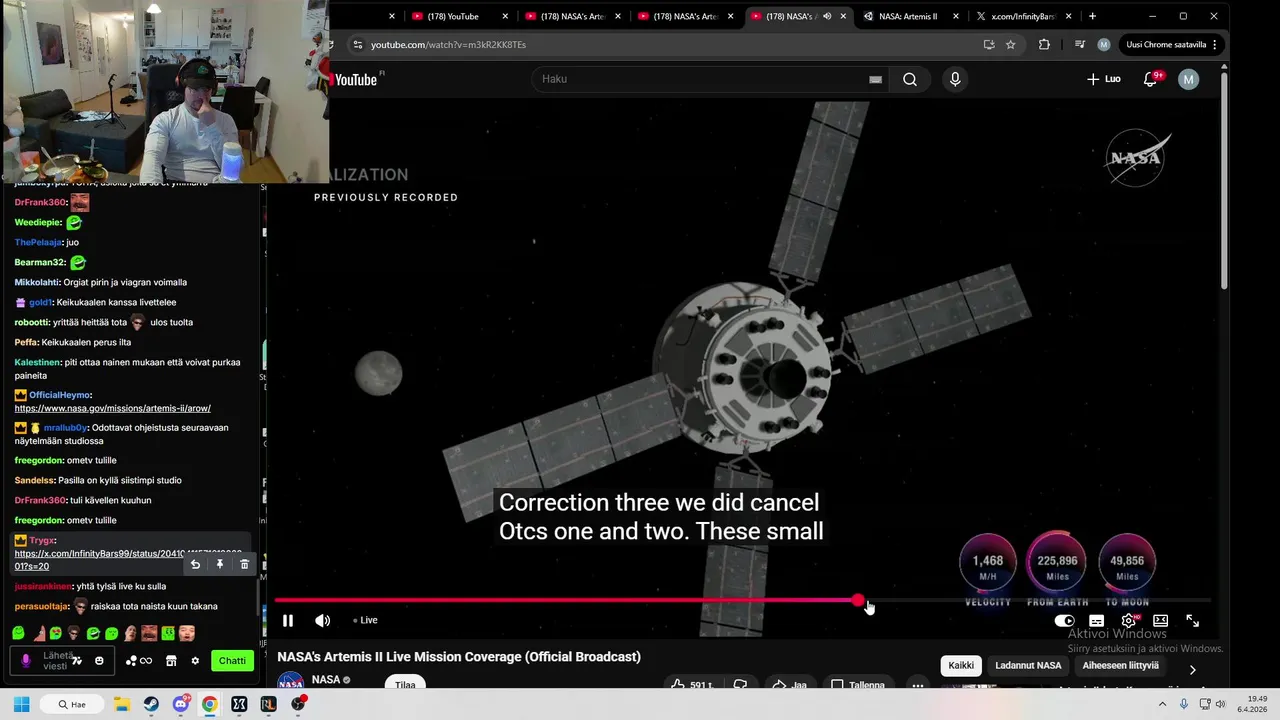
Task: Toggle the autoplay switch in player controls
Action: [1065, 621]
